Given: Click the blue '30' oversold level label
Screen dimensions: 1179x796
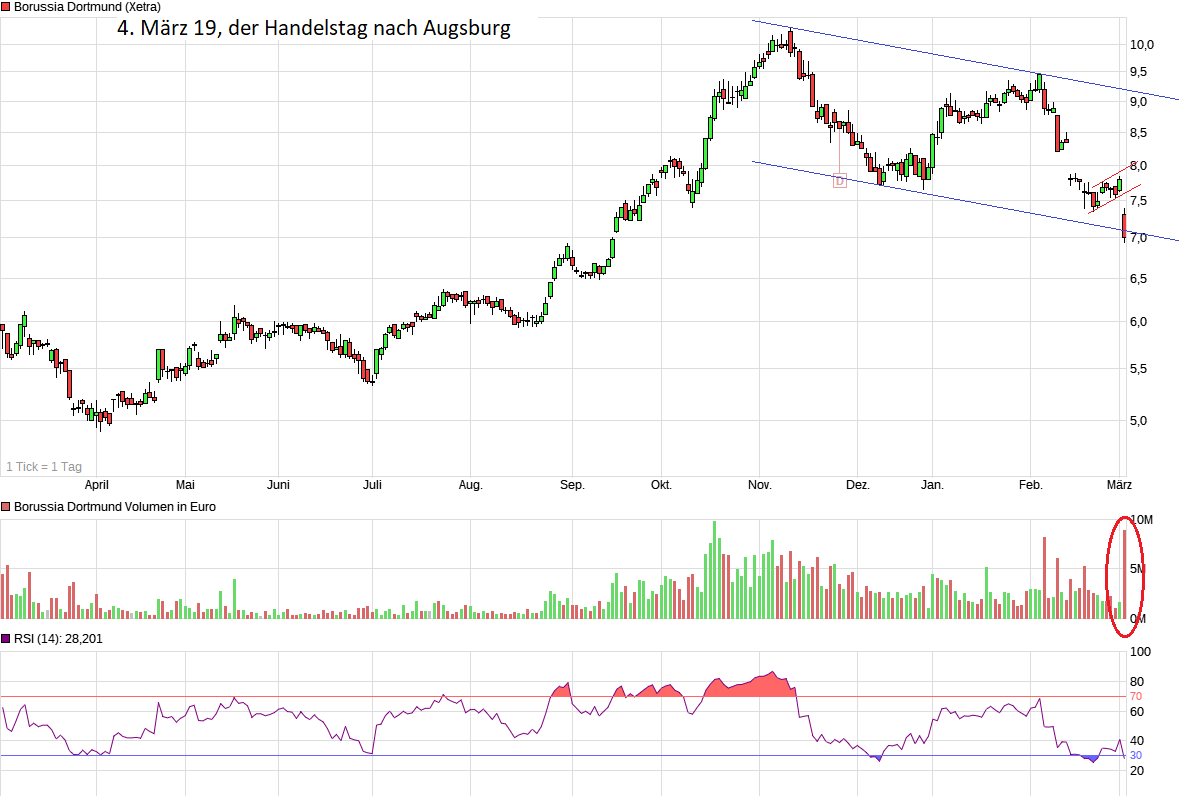Looking at the screenshot, I should pyautogui.click(x=1136, y=755).
